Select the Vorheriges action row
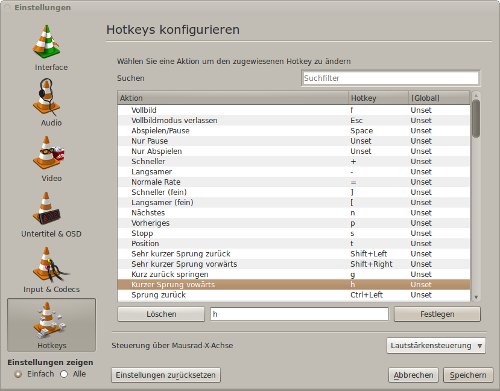 (294, 223)
